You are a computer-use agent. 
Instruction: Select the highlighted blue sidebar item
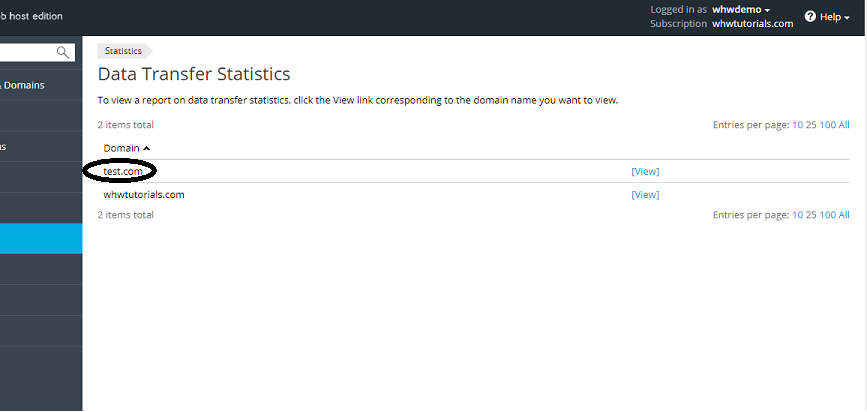pos(40,238)
